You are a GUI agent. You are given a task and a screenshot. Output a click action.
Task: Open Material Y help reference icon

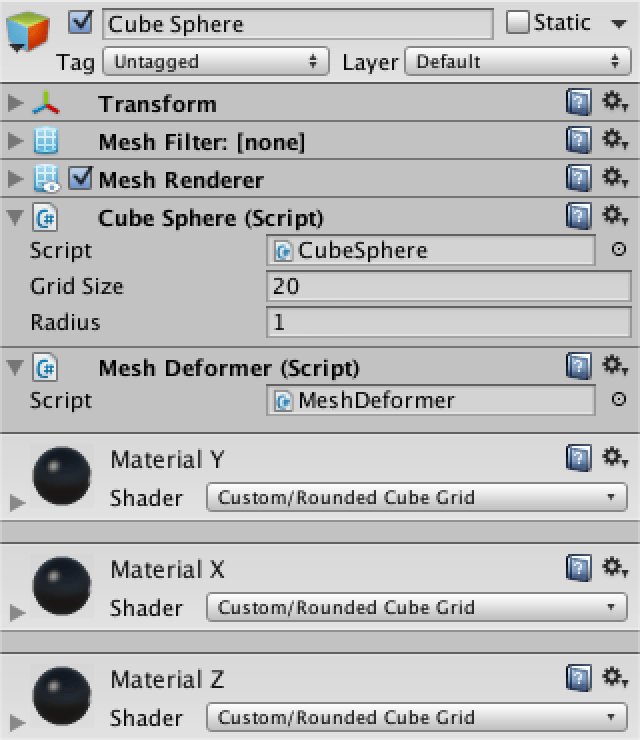tap(579, 458)
